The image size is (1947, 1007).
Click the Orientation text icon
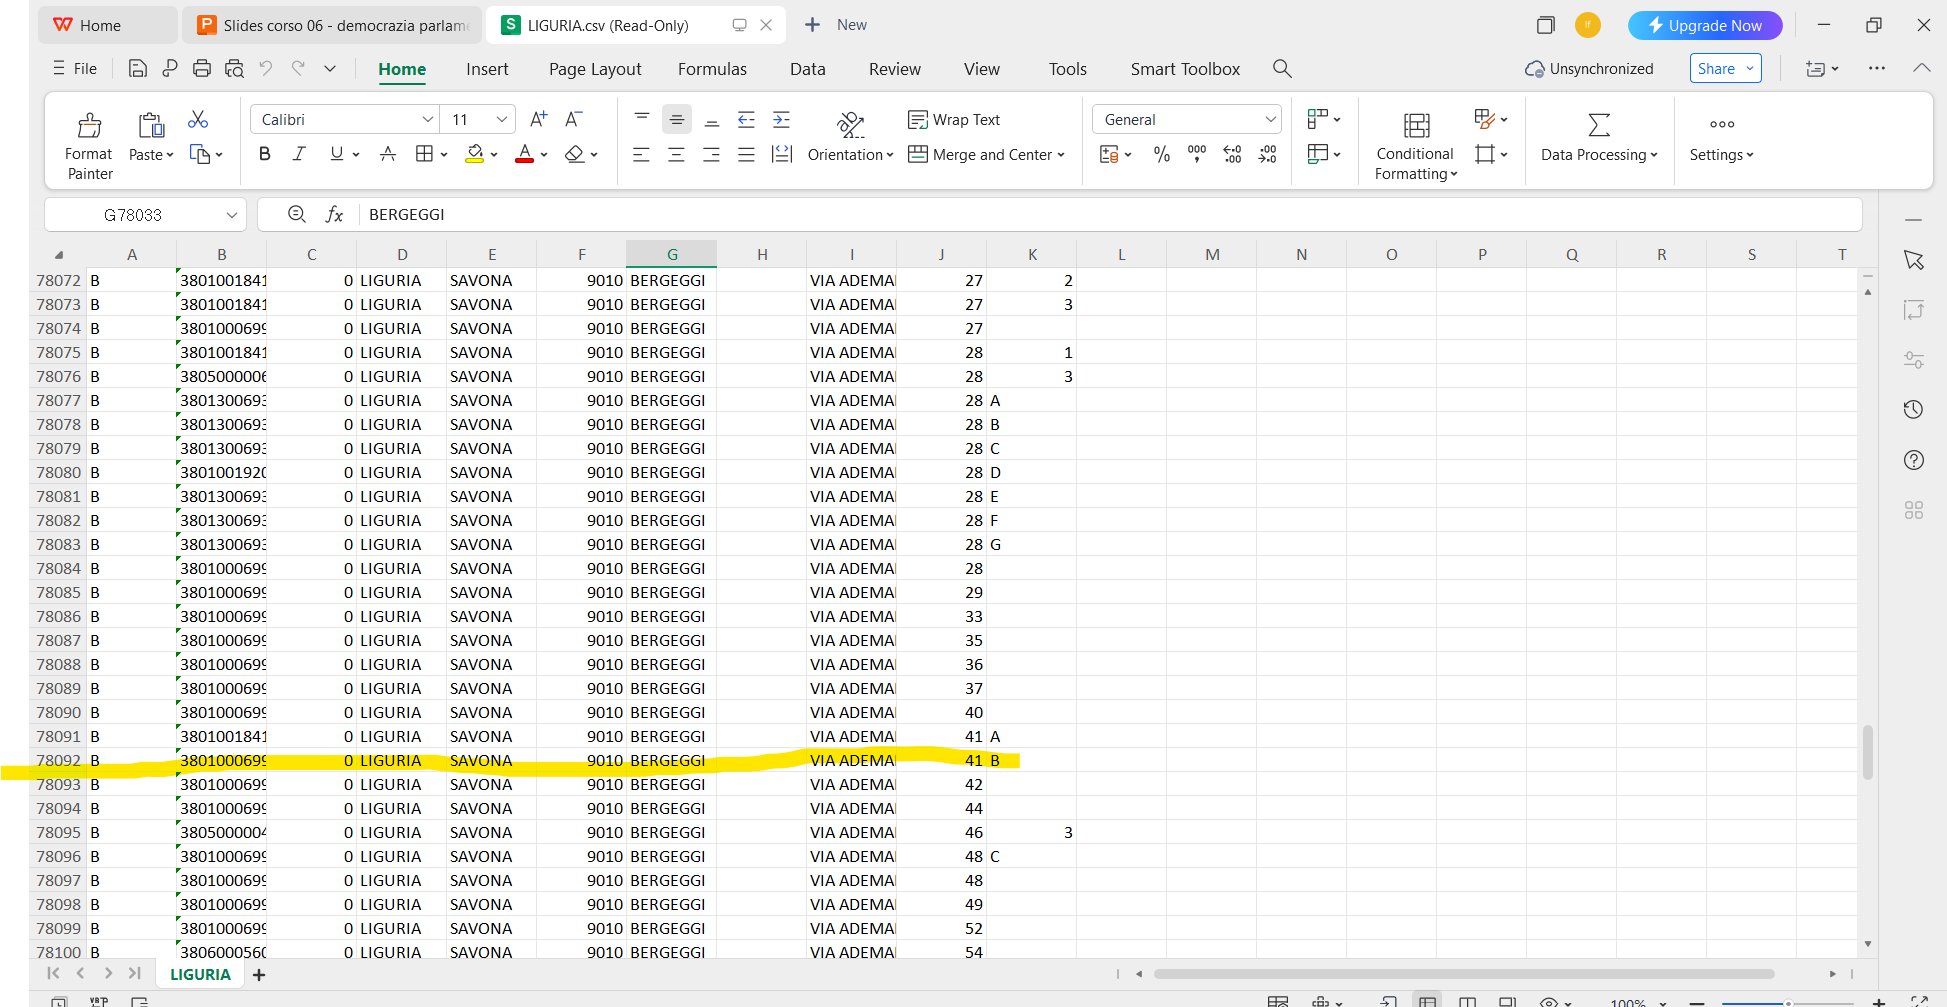(x=850, y=125)
